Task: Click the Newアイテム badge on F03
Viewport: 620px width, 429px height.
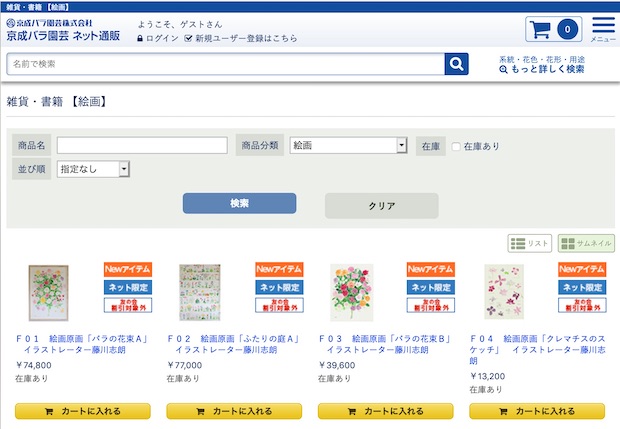Action: 431,269
